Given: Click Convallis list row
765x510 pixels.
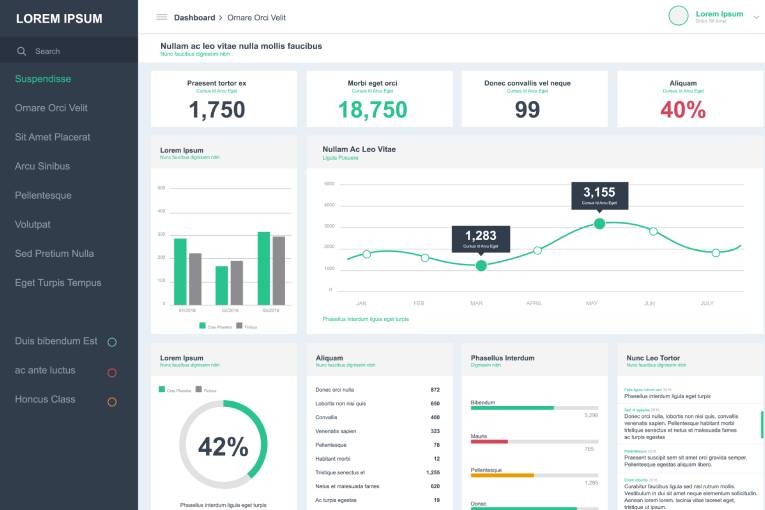Looking at the screenshot, I should 377,417.
